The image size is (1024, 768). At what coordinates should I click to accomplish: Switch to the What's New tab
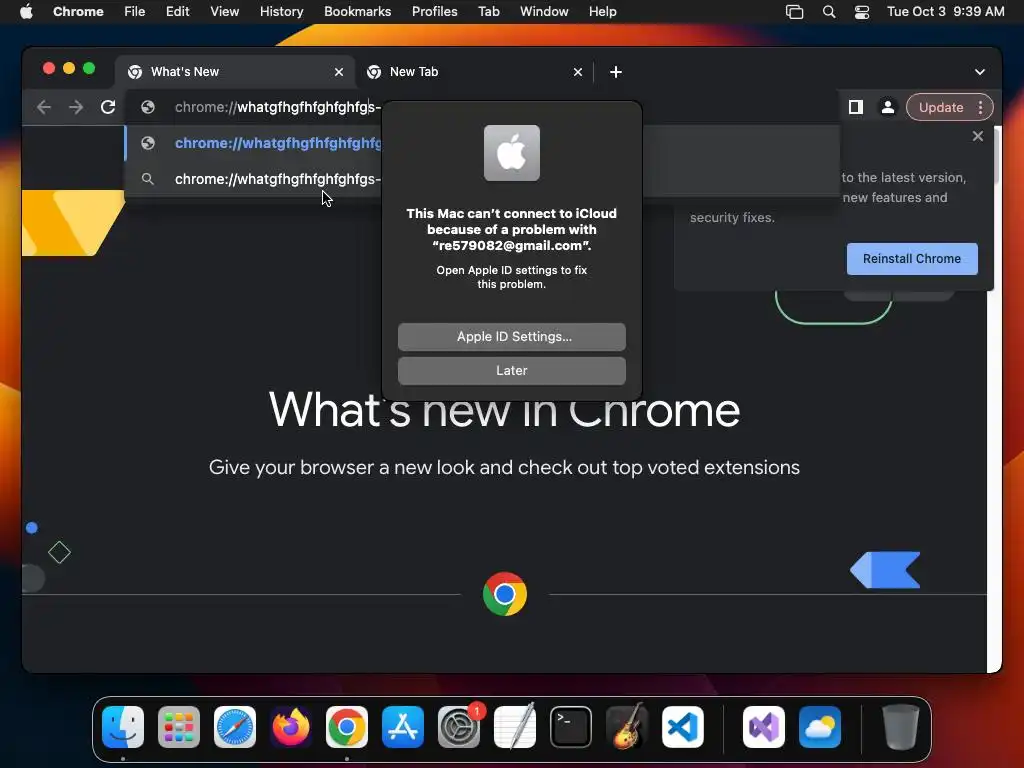pyautogui.click(x=235, y=72)
